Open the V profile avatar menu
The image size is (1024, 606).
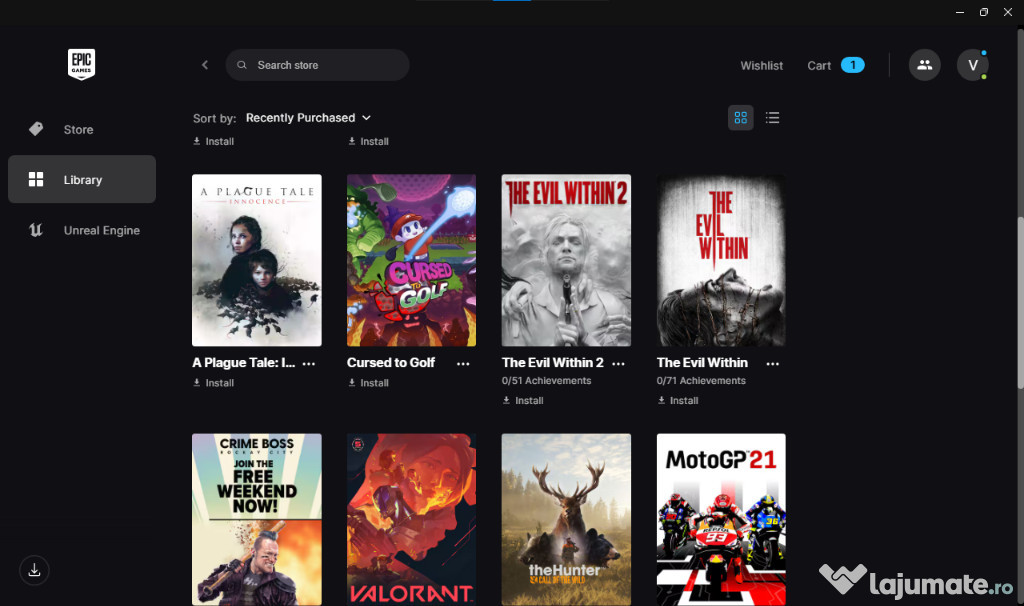click(x=972, y=65)
